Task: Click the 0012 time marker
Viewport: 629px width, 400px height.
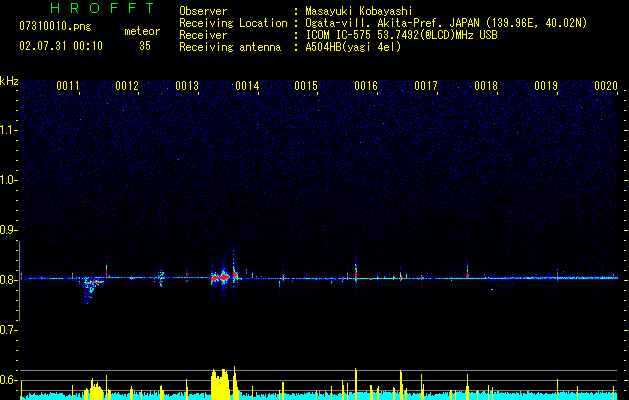Action: tap(127, 86)
